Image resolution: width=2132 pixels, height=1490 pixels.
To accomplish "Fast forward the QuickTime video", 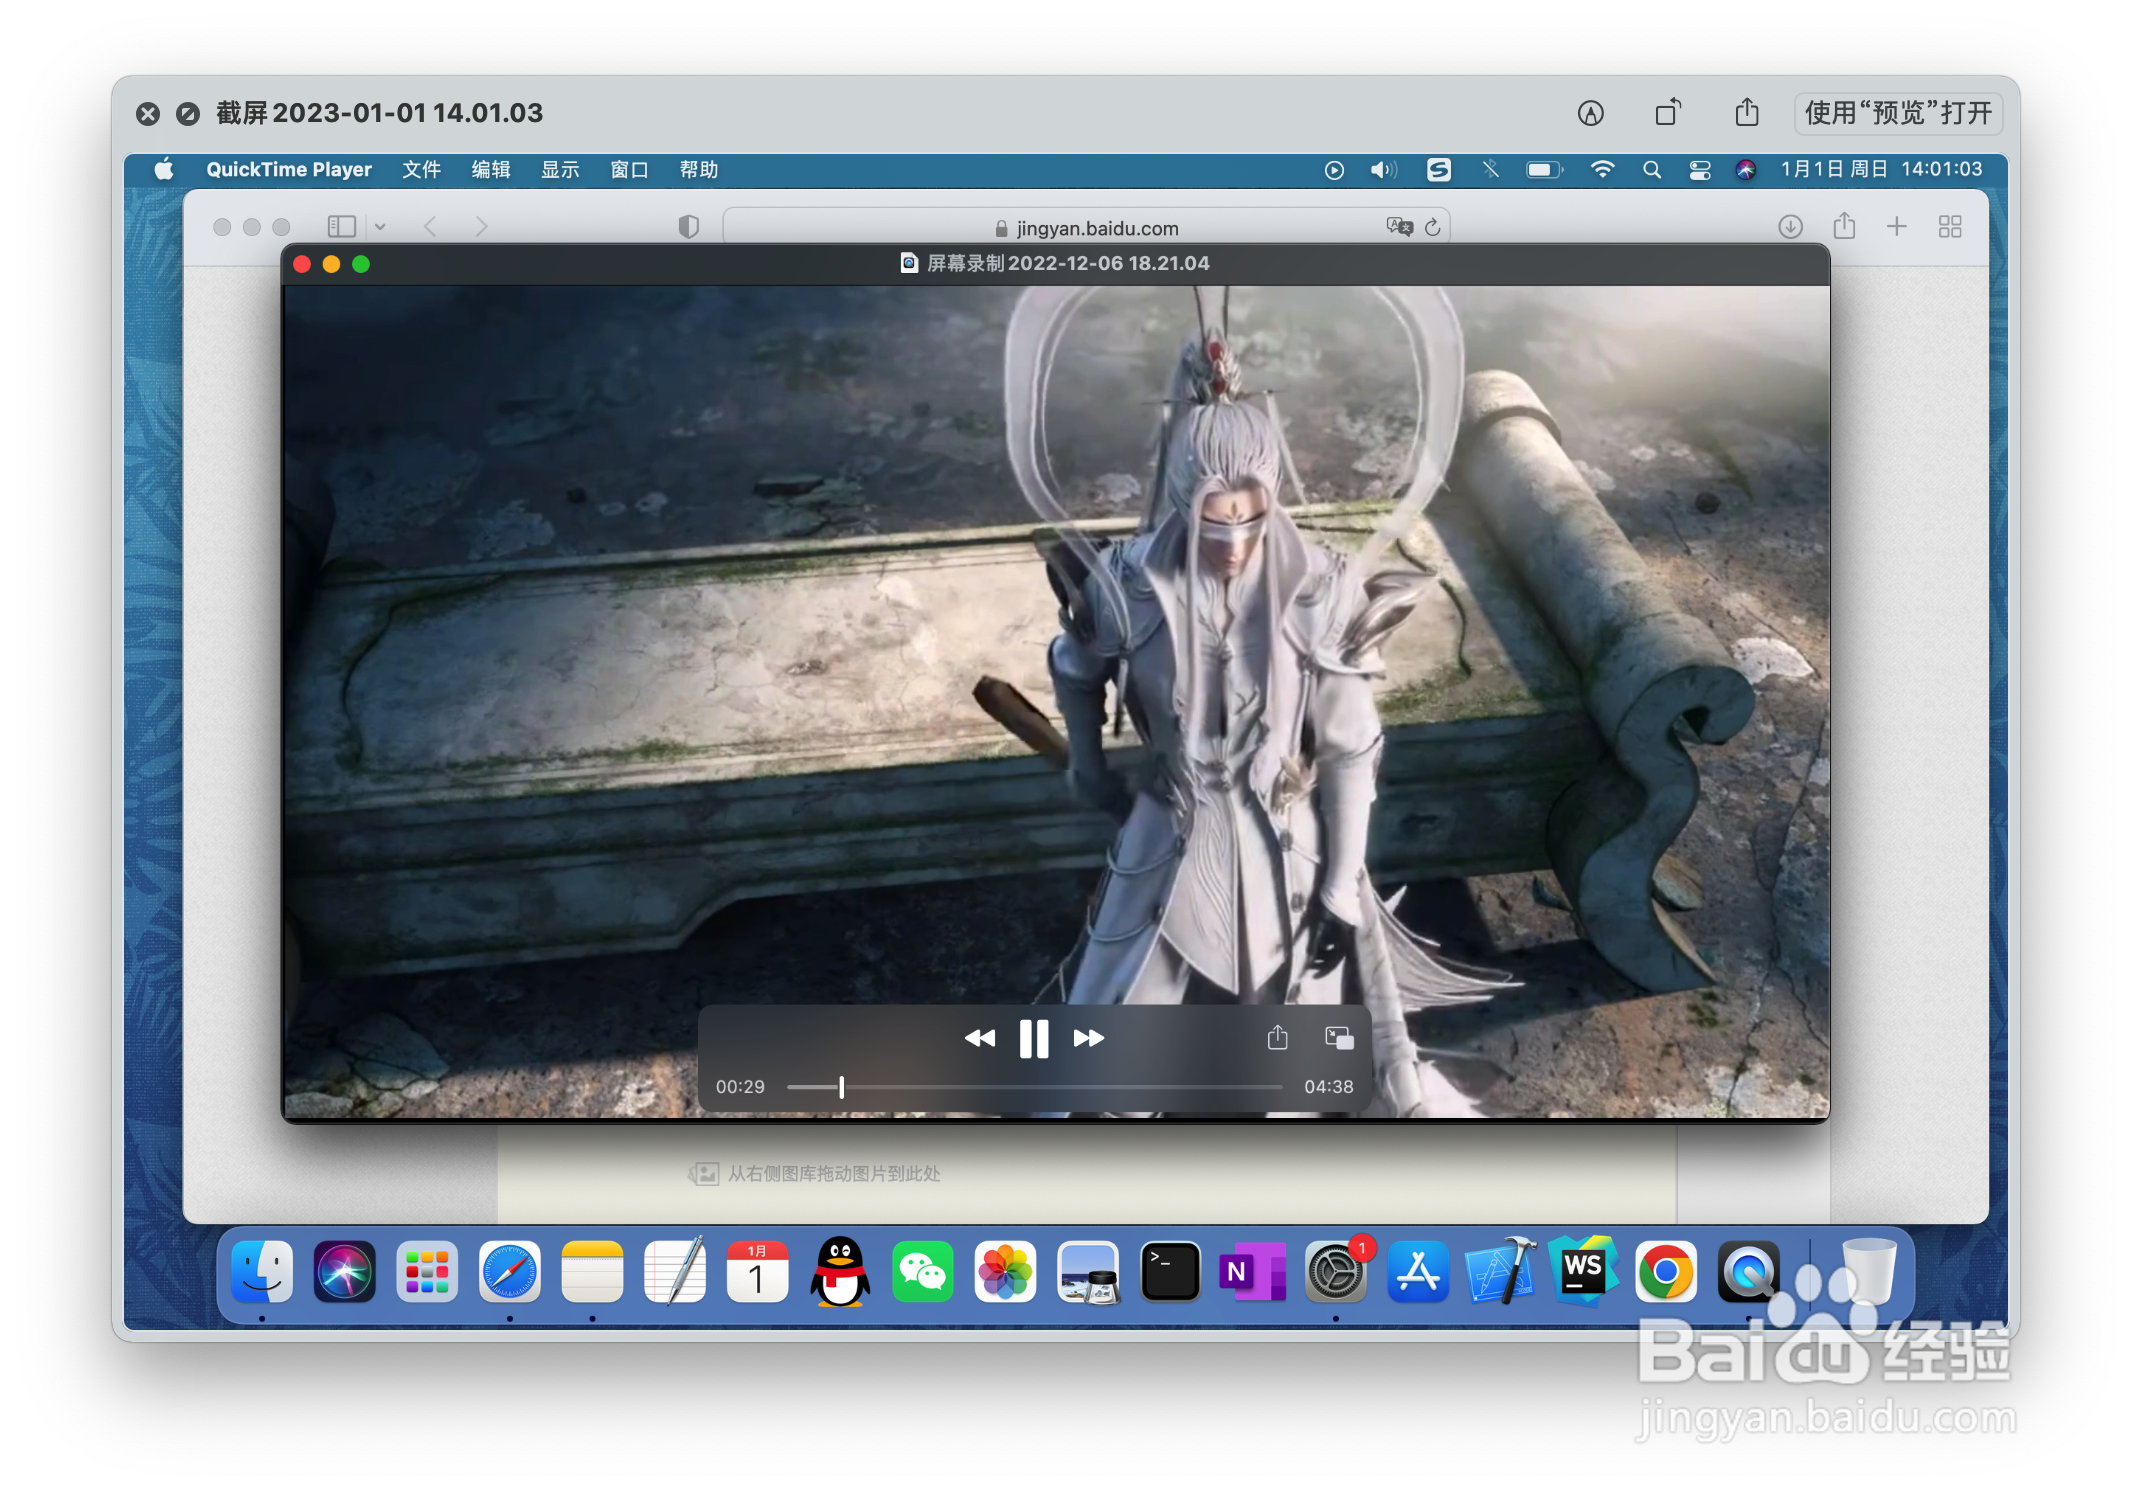I will 1088,1038.
